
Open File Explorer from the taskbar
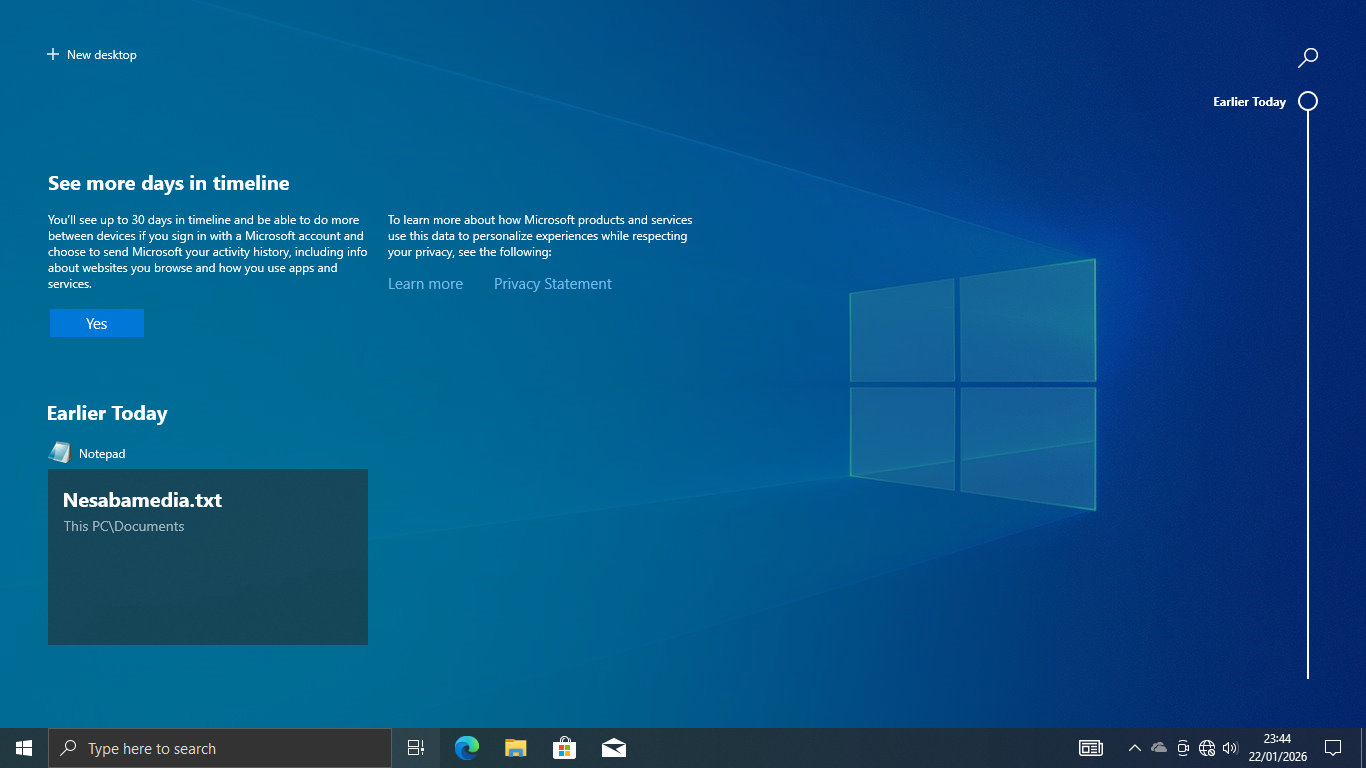click(x=515, y=748)
